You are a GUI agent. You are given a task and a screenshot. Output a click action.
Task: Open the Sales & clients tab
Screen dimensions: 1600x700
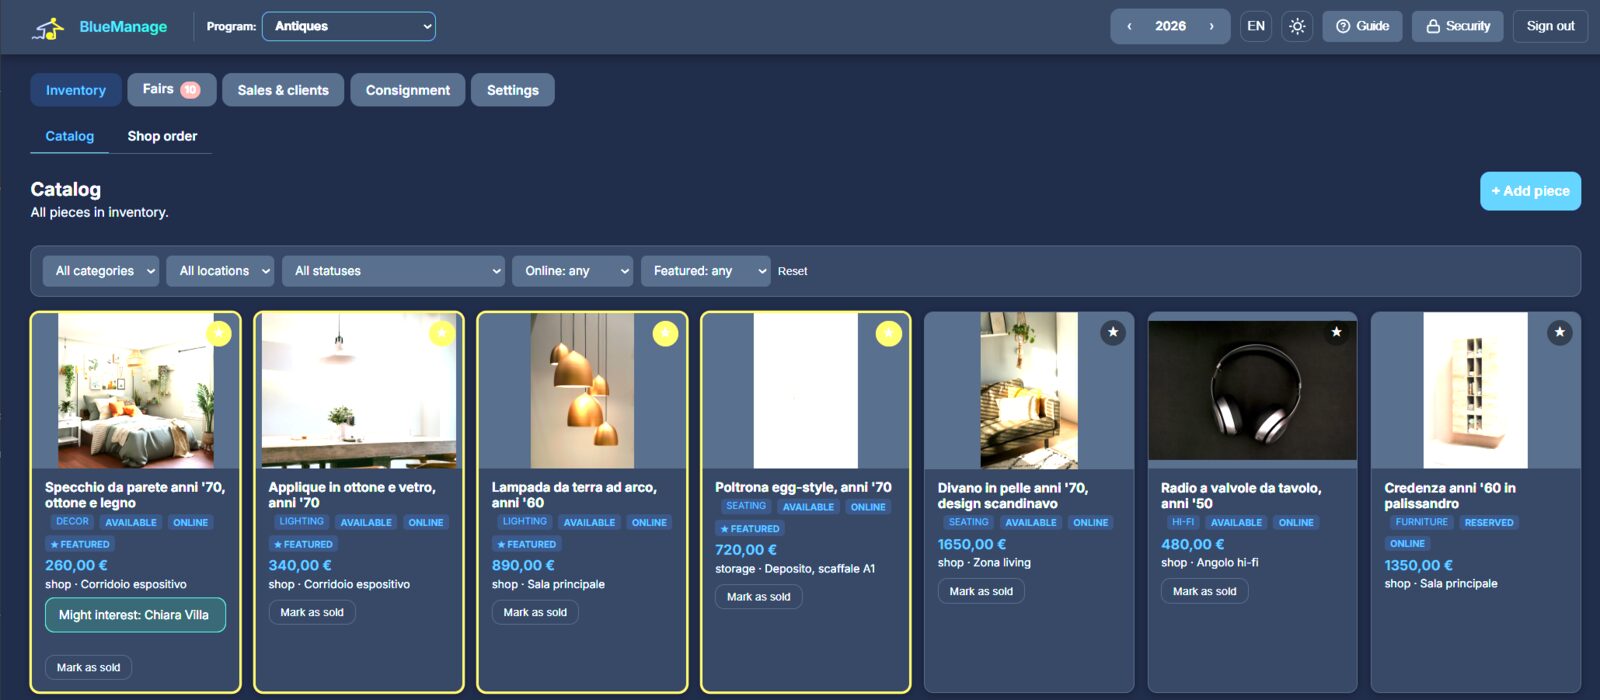coord(283,90)
